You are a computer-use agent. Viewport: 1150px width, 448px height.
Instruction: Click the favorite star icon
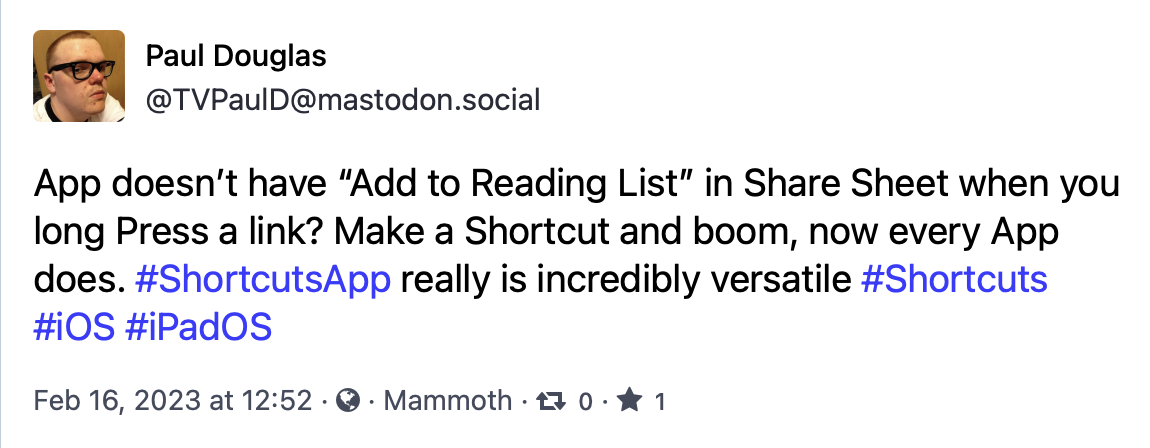coord(629,400)
